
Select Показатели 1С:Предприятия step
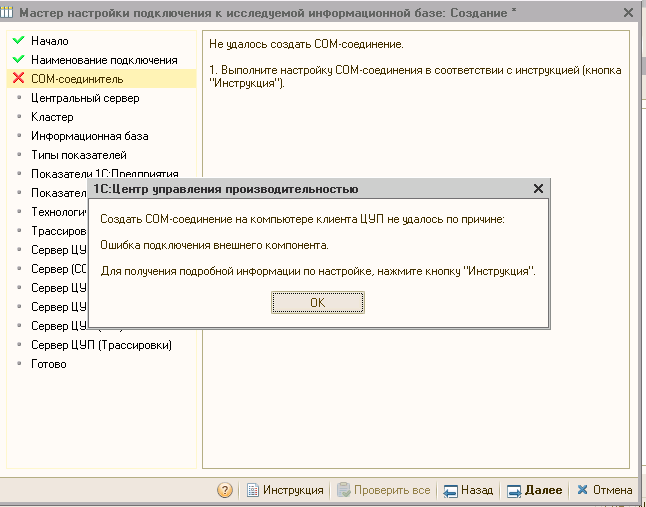[x=101, y=173]
